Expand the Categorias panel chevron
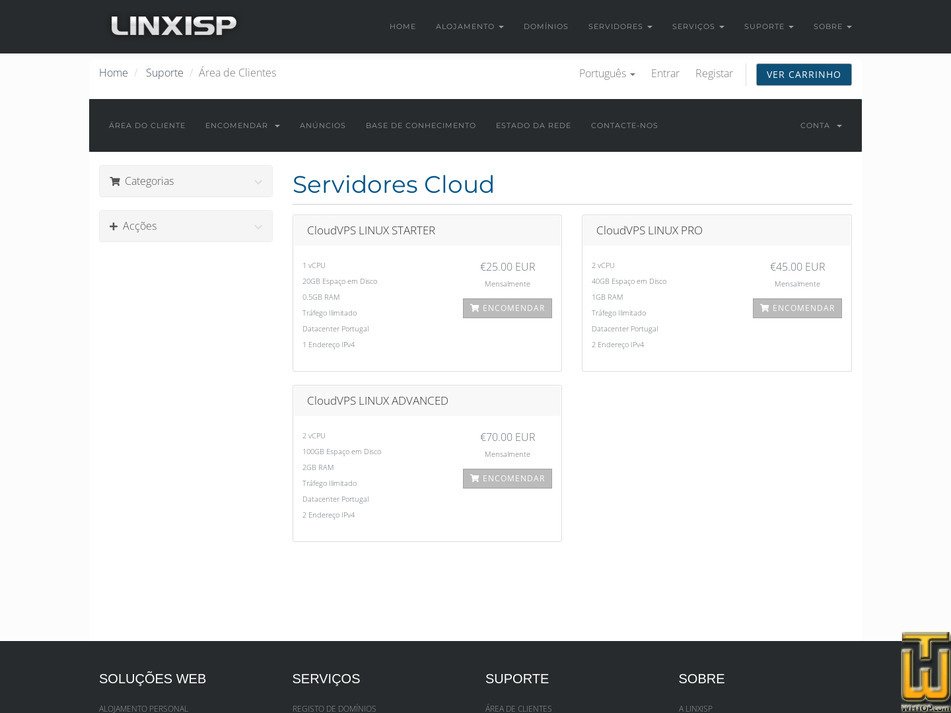This screenshot has height=713, width=951. [258, 182]
